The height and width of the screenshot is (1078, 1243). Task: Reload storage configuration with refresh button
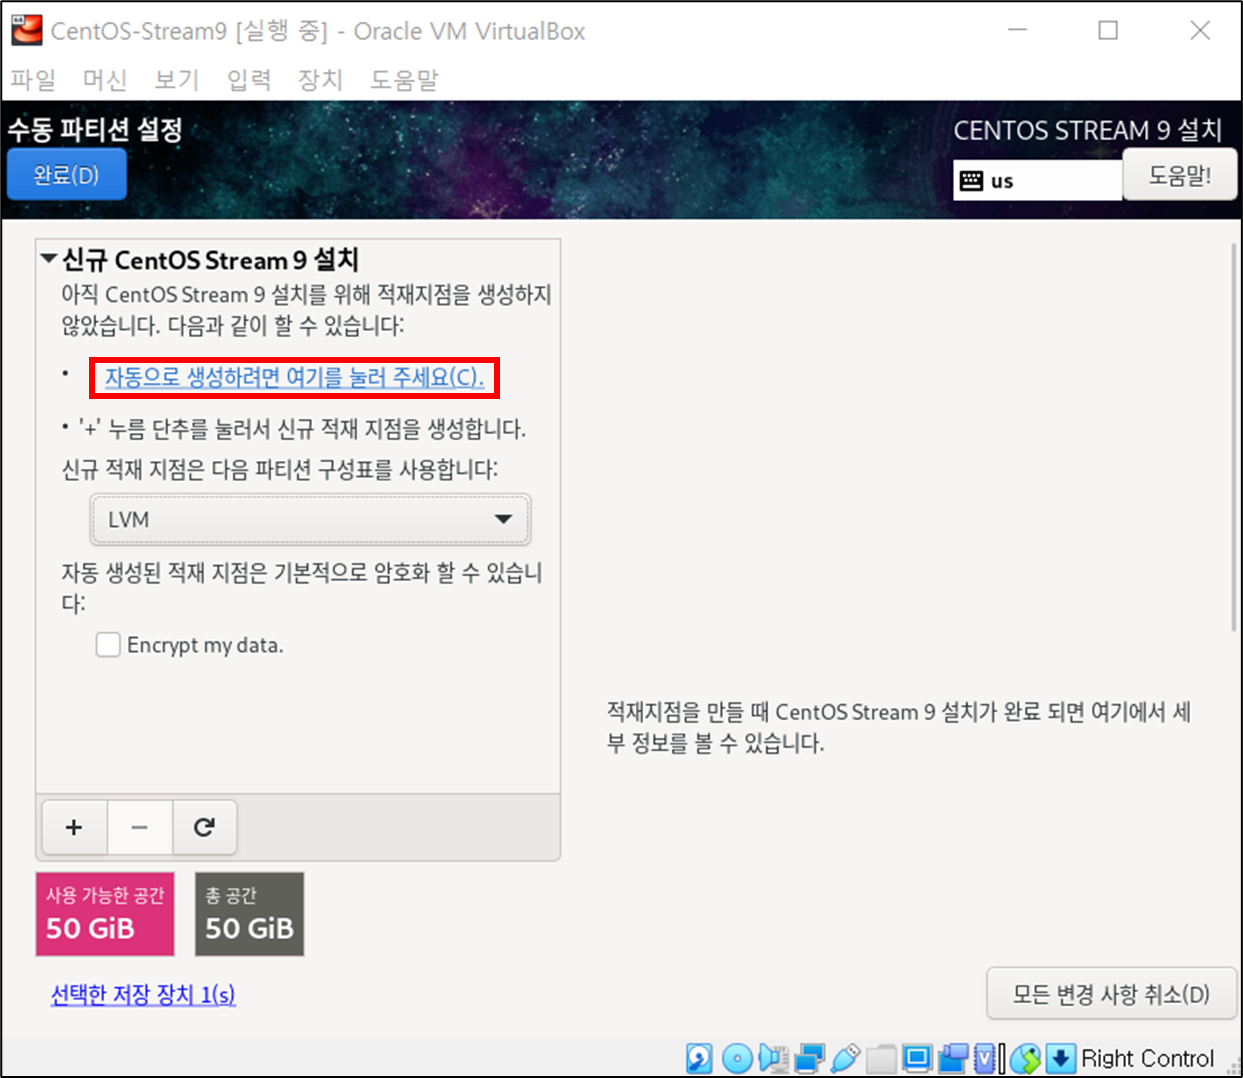[x=205, y=827]
